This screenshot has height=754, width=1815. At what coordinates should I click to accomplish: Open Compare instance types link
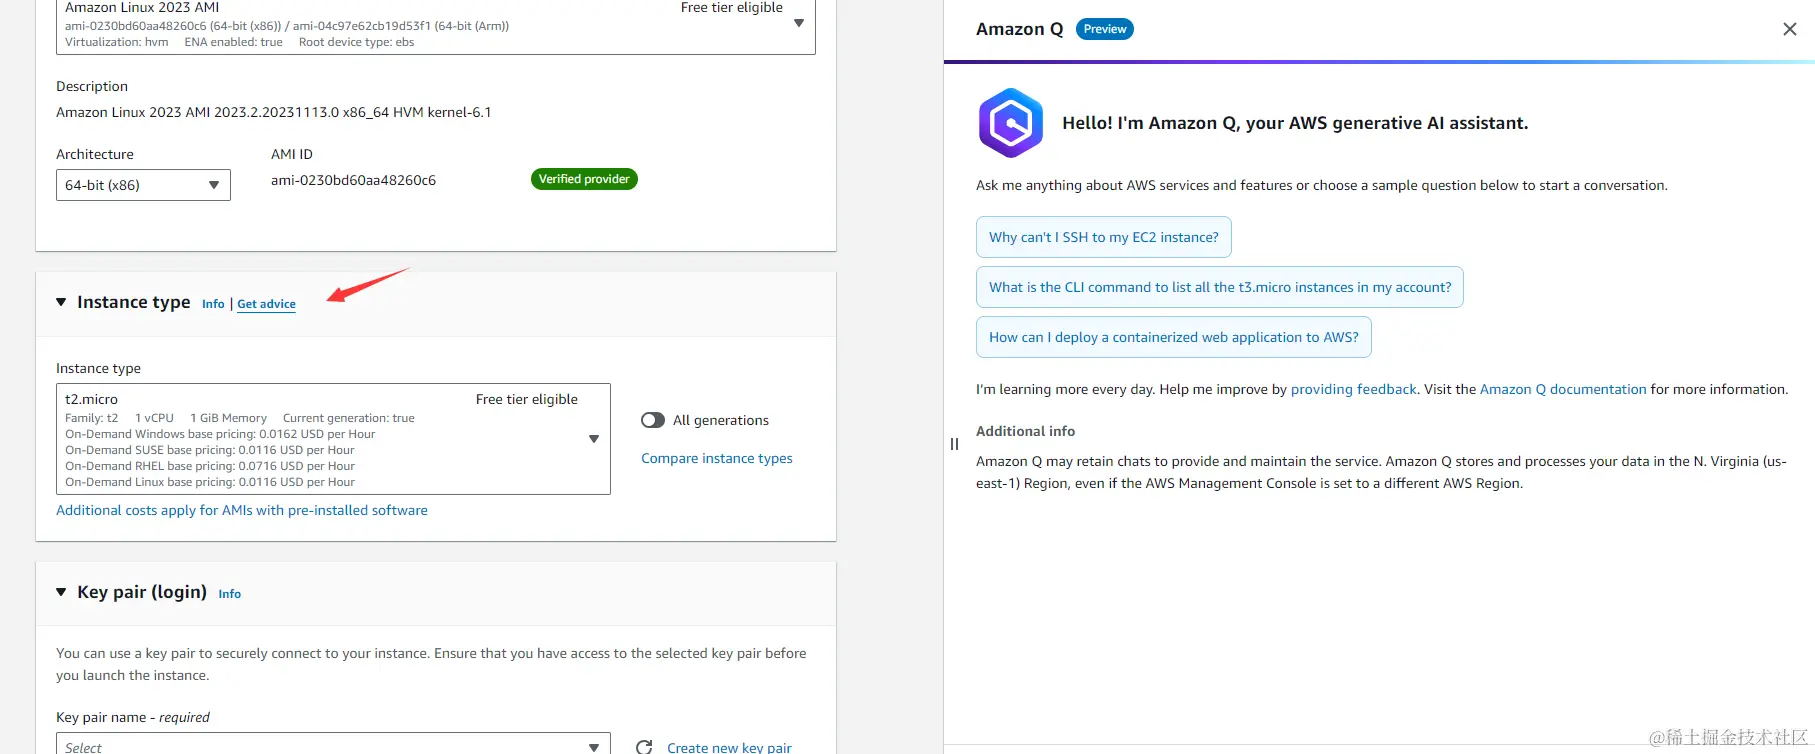click(717, 458)
